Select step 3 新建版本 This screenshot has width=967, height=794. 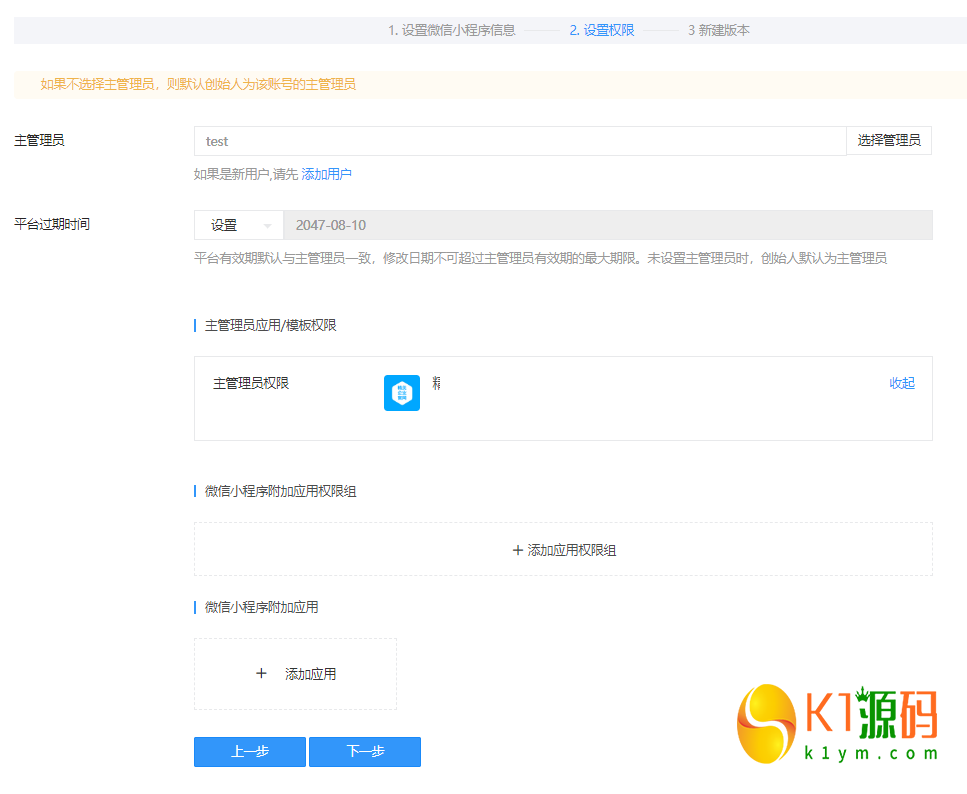click(x=718, y=30)
